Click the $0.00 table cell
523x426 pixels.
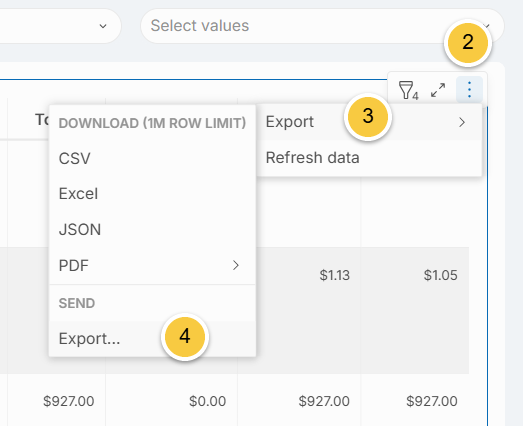207,401
